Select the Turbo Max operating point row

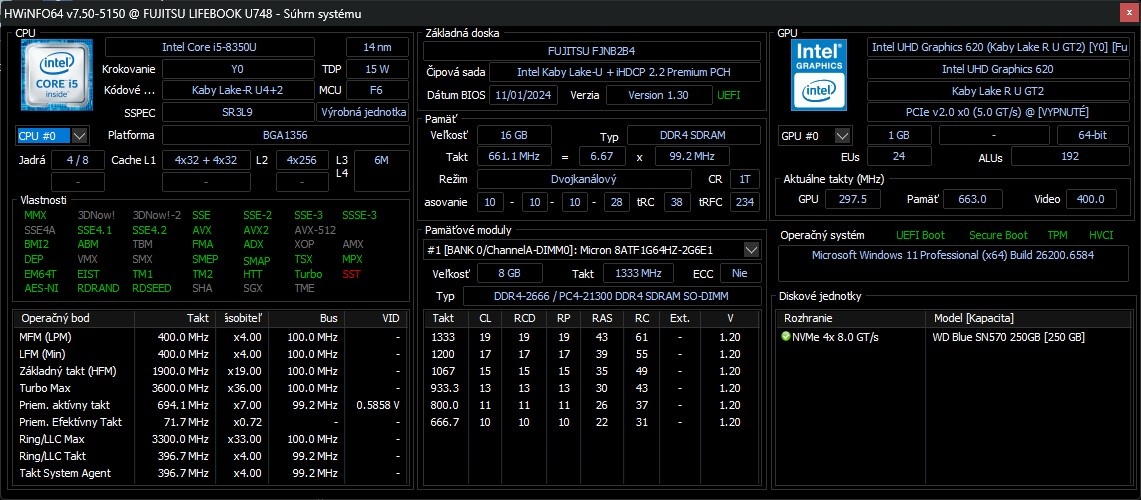click(x=210, y=387)
